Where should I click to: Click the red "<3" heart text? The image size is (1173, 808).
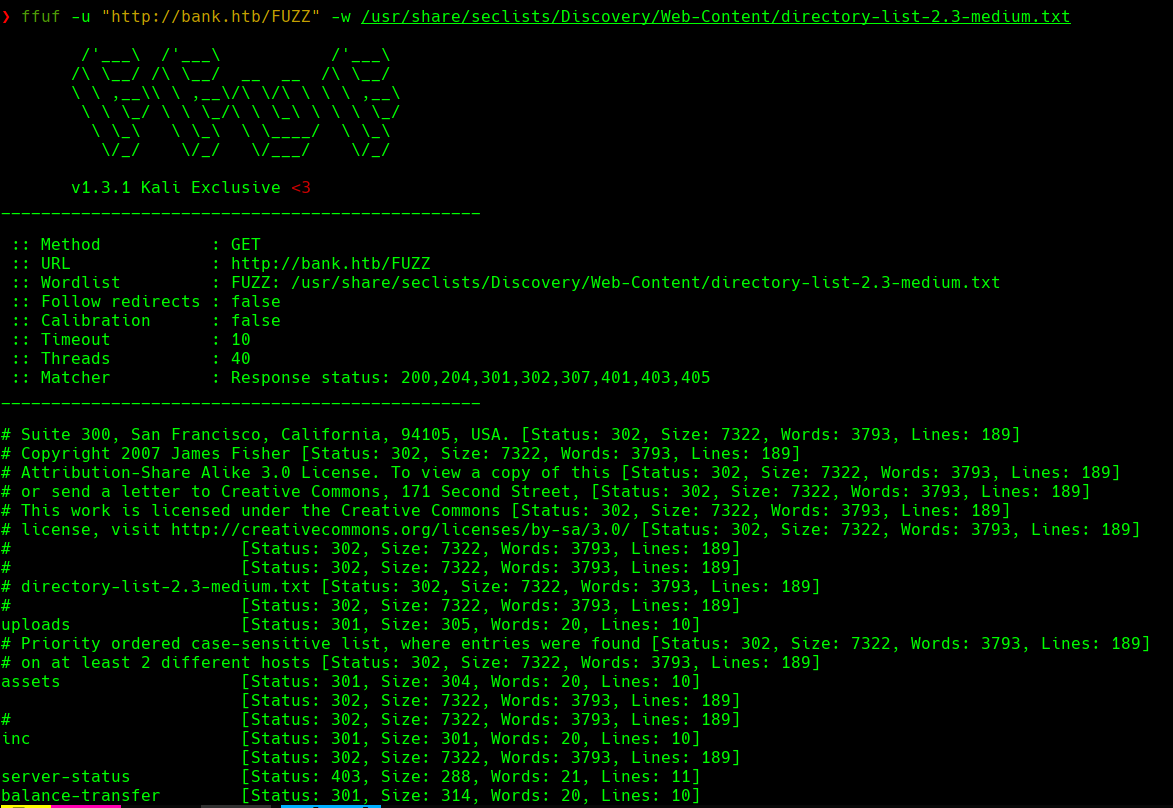[301, 188]
